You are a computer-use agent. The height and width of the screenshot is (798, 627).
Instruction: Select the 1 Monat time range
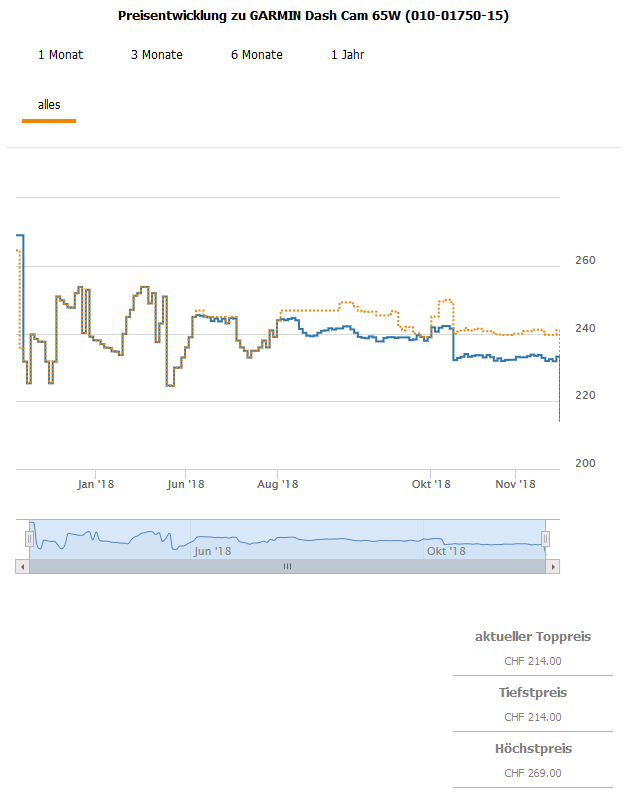click(x=61, y=55)
